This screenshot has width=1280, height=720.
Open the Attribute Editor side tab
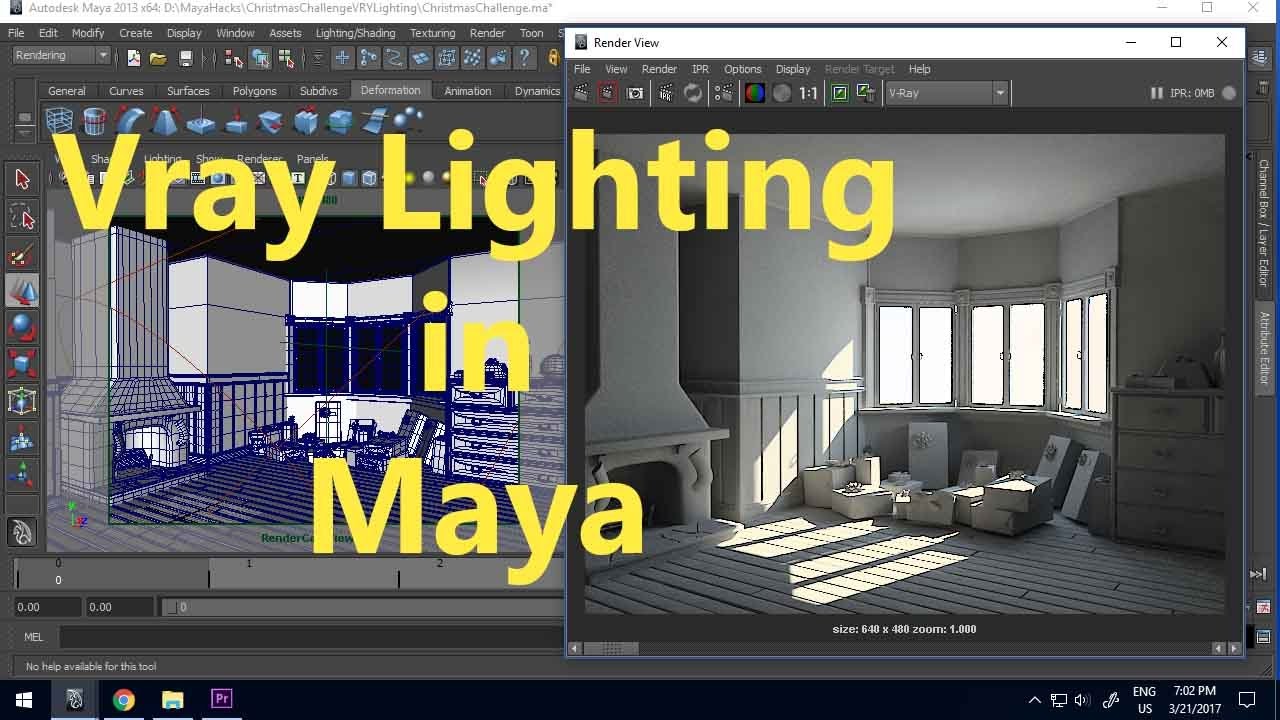click(1263, 348)
